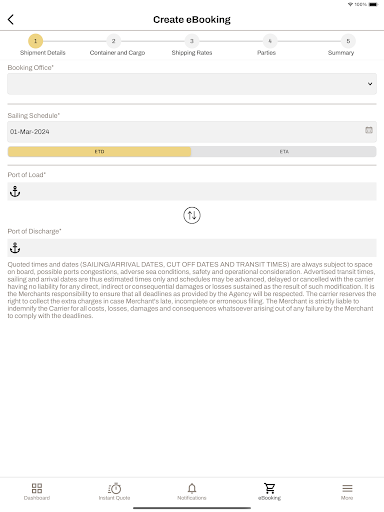Go to step 2 Container and Cargo
This screenshot has height=512, width=384.
[x=117, y=45]
